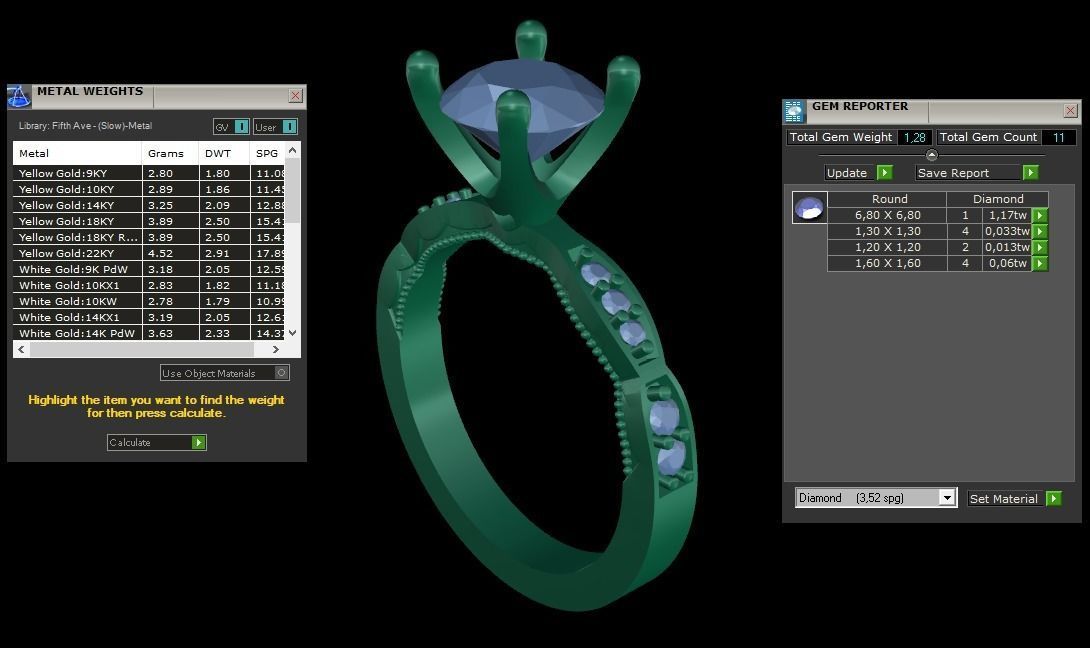Click the Grams column header
Screen dimensions: 1090x648
click(x=170, y=154)
